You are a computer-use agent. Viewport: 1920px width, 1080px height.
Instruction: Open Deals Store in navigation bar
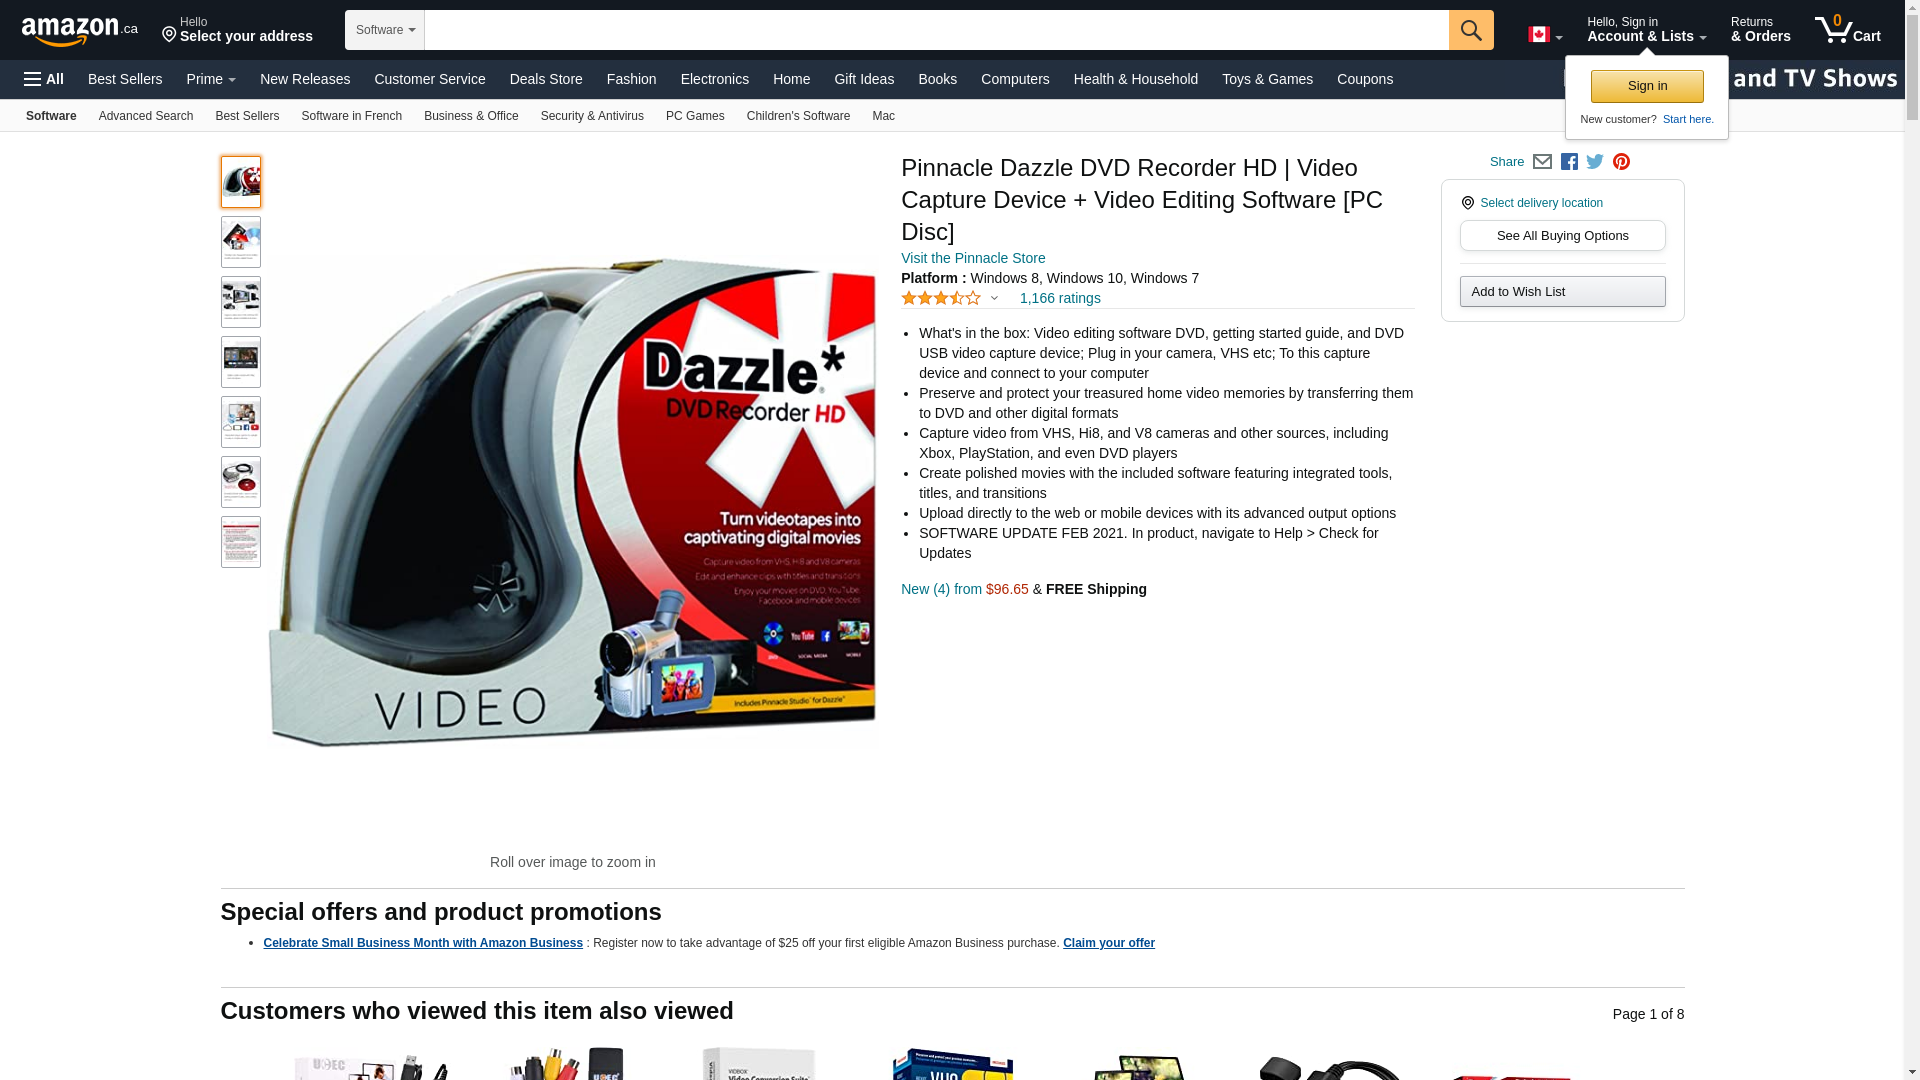coord(545,79)
